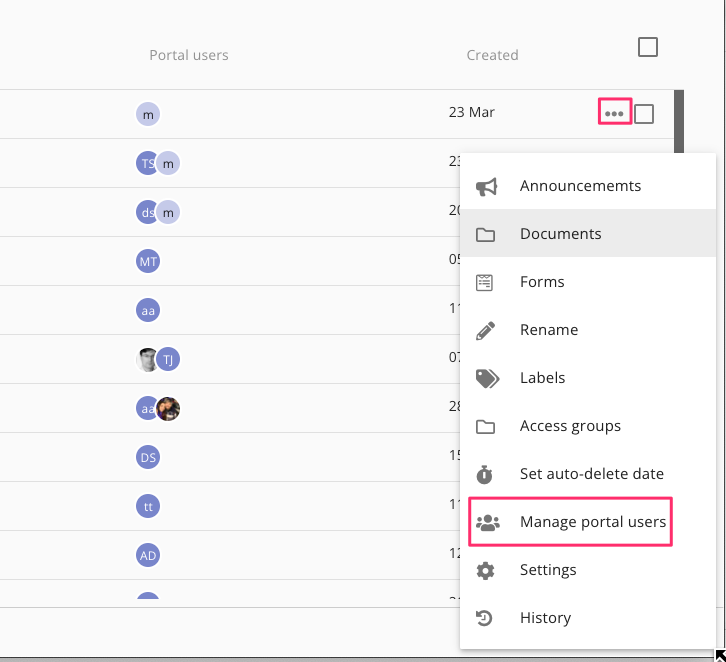Screen dimensions: 726x662
Task: Click the AD portal user avatar
Action: tap(148, 554)
